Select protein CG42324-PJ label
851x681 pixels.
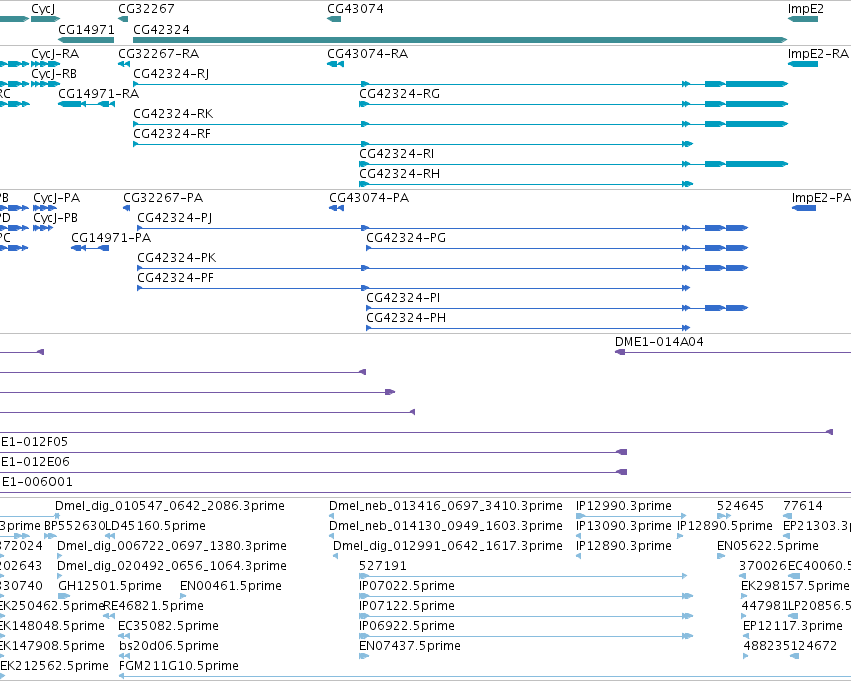174,218
